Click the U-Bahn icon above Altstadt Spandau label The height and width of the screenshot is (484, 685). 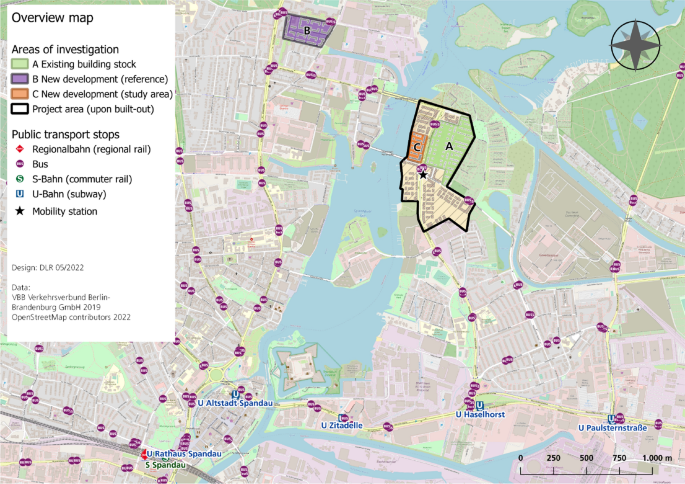coord(236,394)
